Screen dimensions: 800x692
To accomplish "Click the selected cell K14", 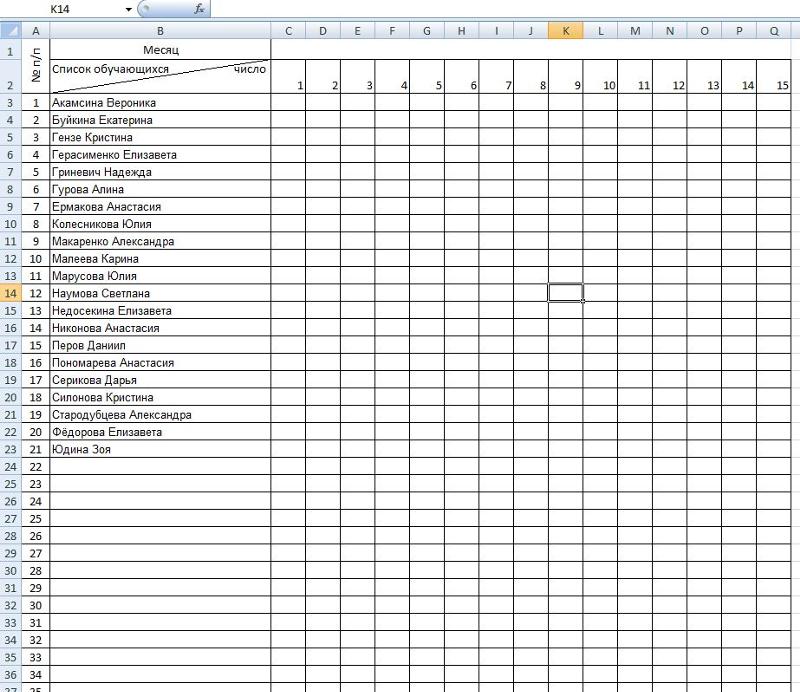I will click(x=566, y=293).
